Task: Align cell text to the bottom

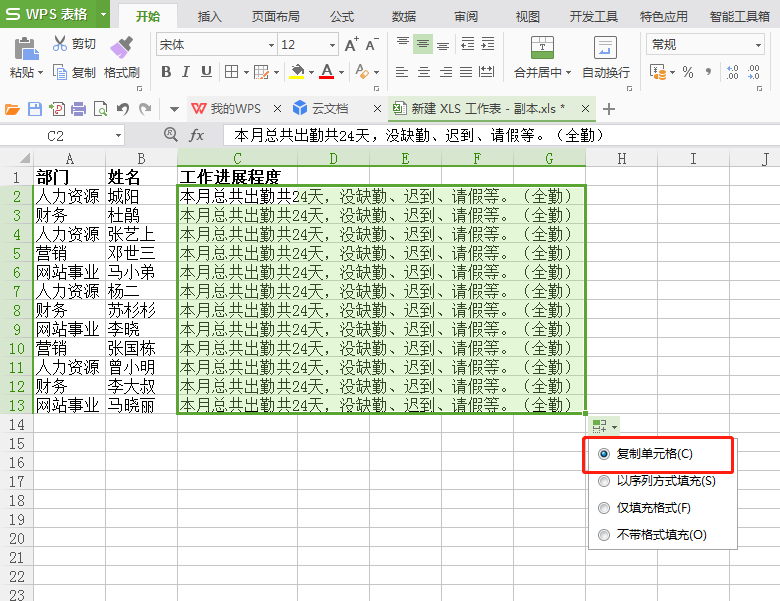Action: click(x=443, y=45)
